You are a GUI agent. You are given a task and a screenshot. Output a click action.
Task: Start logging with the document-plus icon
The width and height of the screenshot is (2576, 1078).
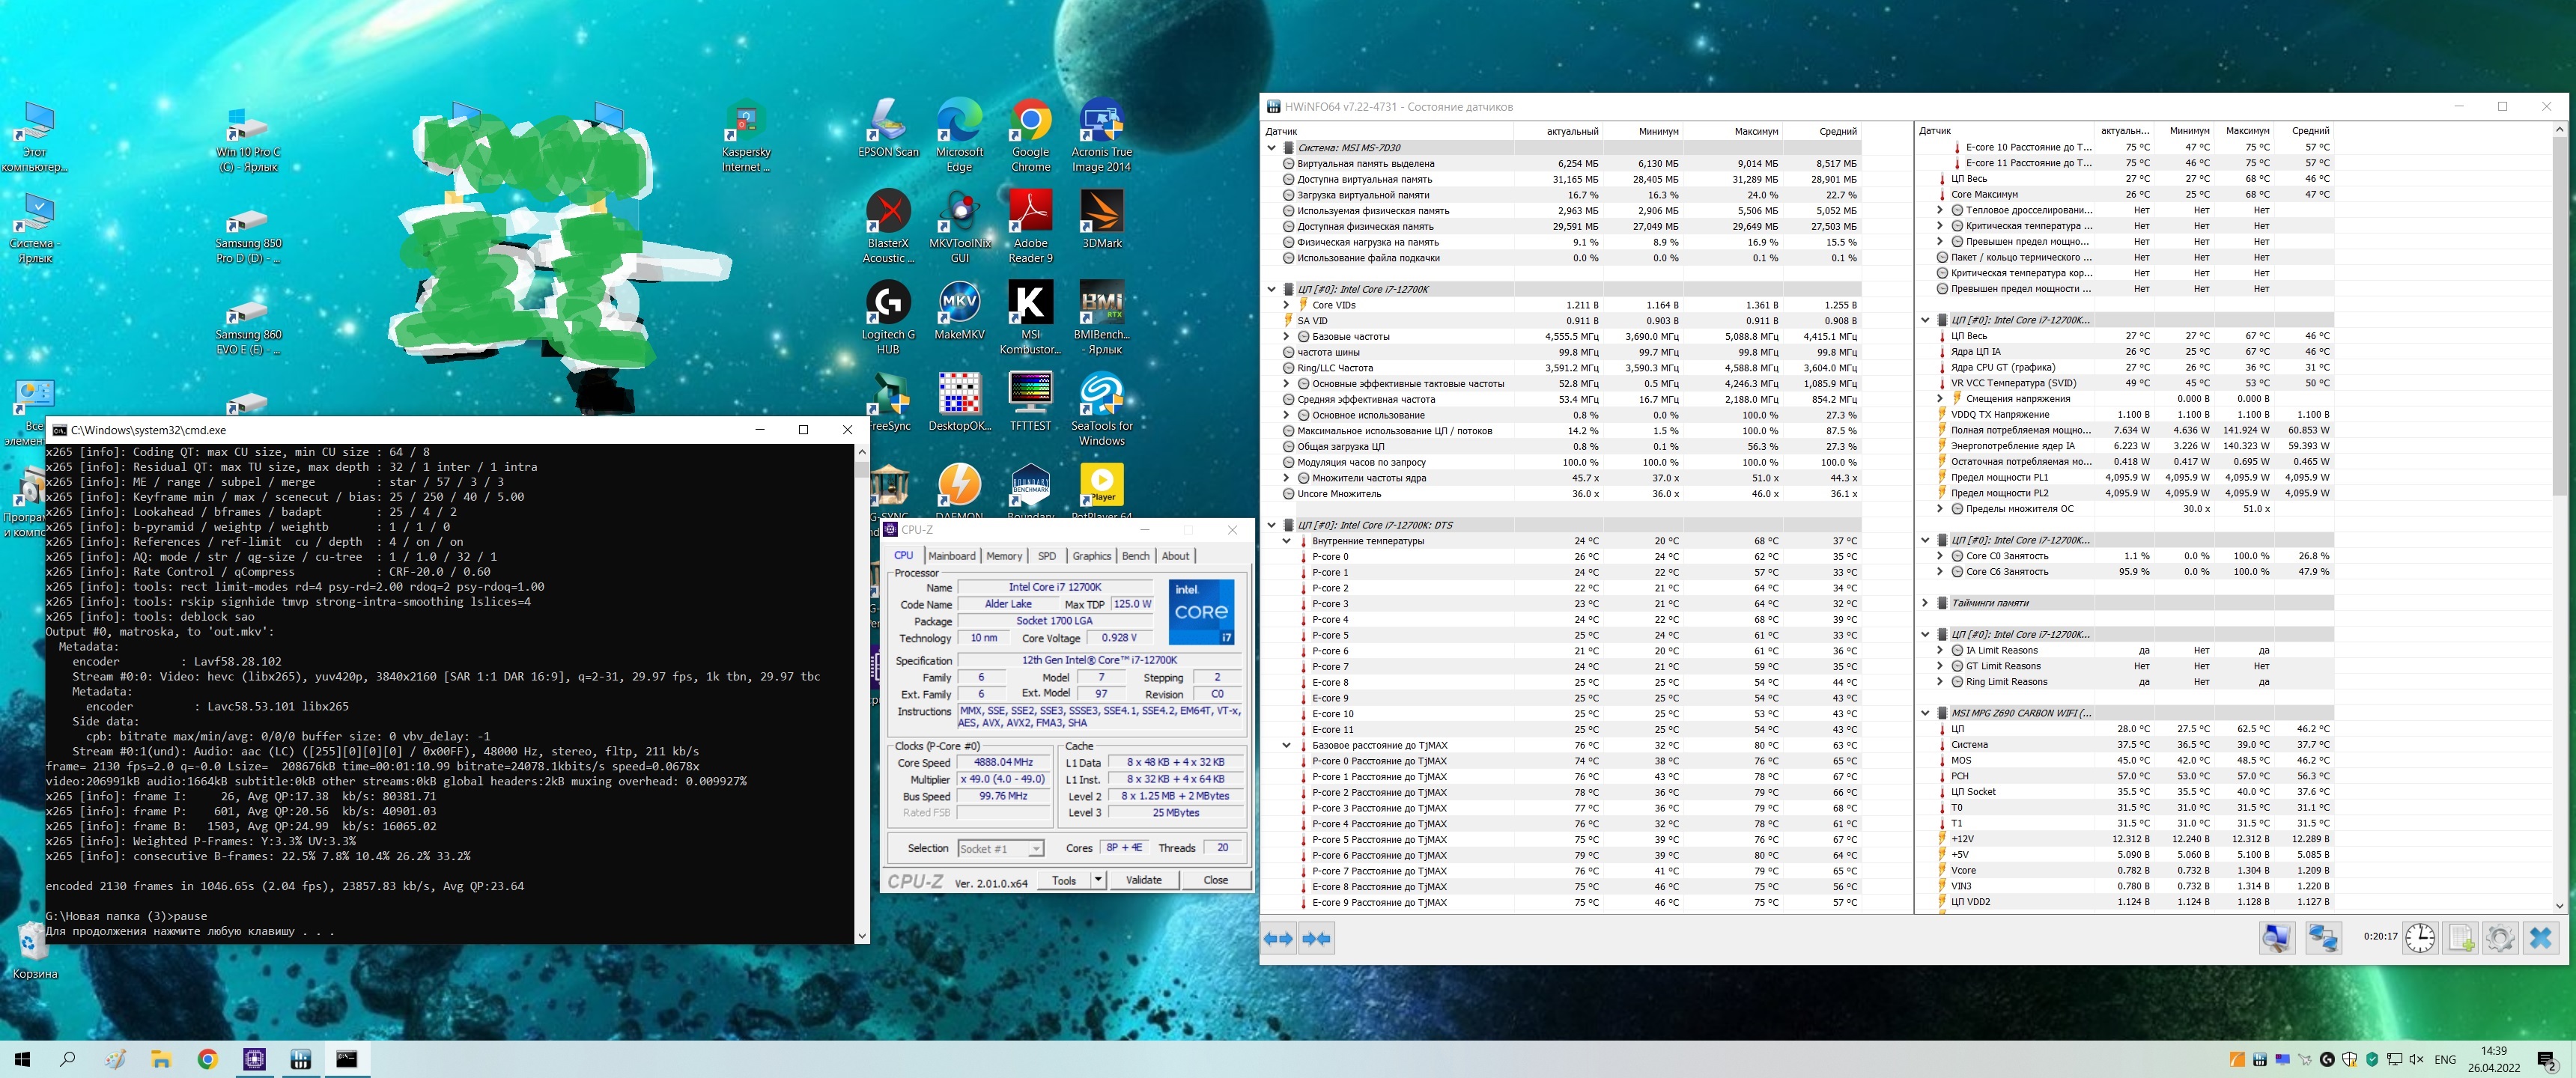point(2460,938)
